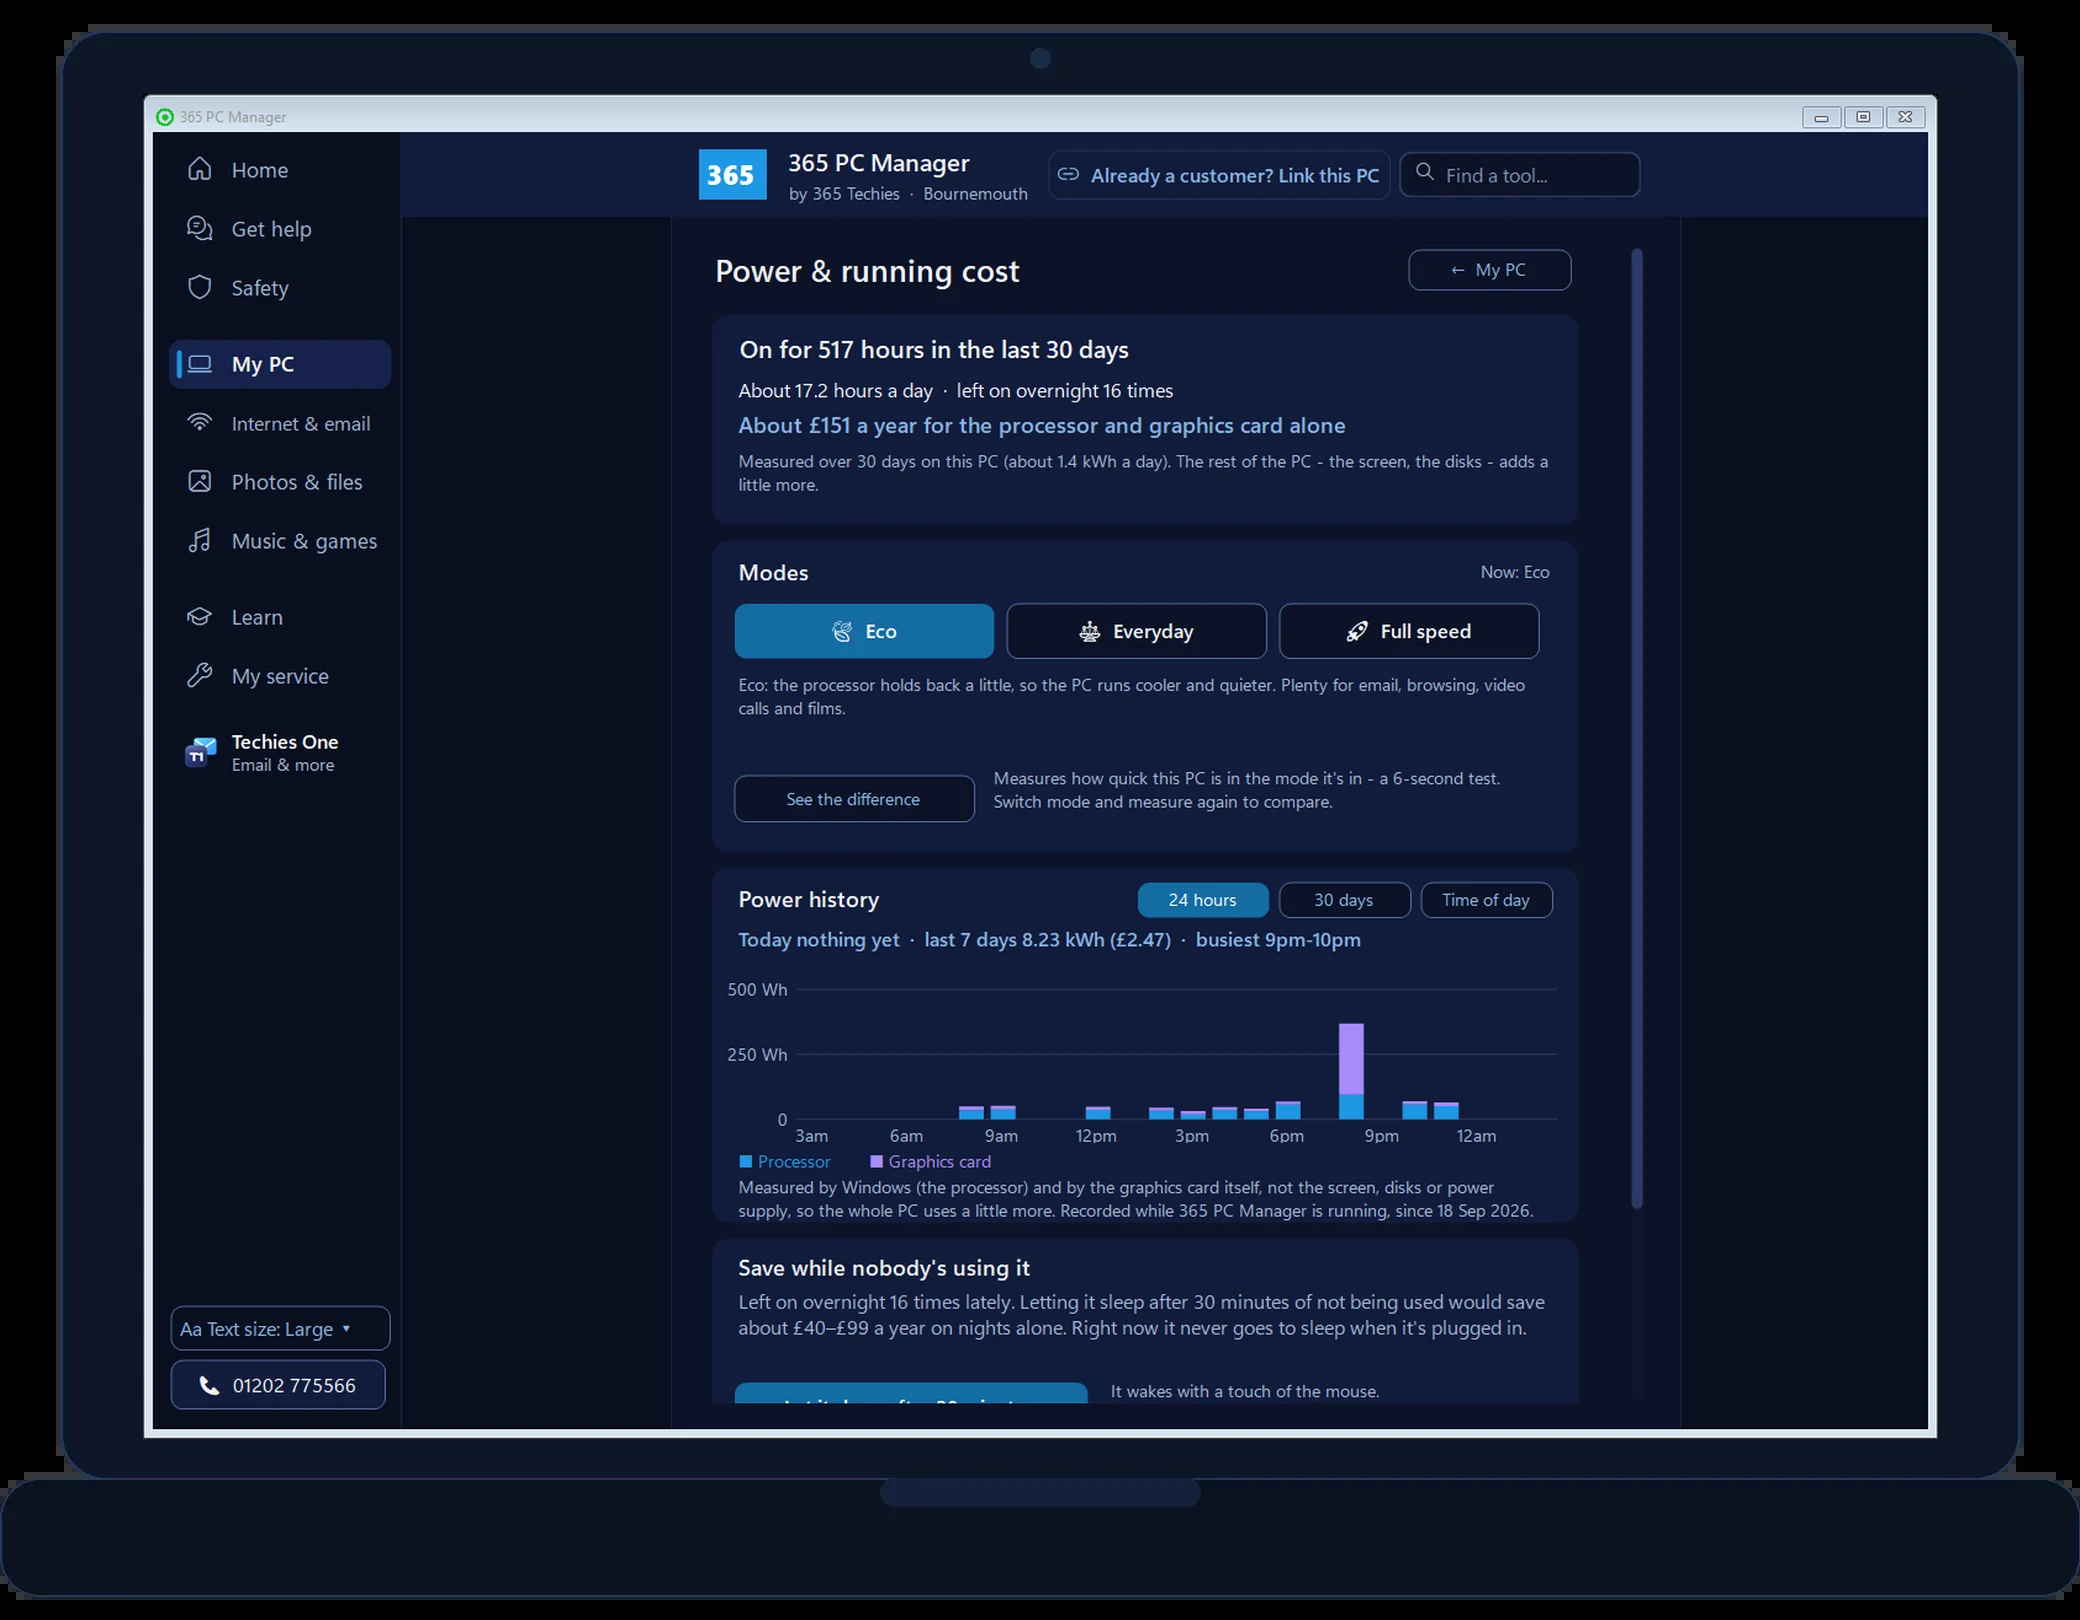Screen dimensions: 2080x1620
Task: Click the 365 logo tile
Action: pos(732,175)
